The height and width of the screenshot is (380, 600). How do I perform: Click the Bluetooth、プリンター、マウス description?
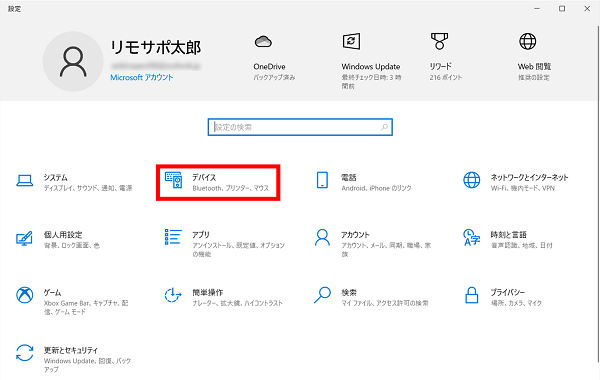(x=231, y=188)
